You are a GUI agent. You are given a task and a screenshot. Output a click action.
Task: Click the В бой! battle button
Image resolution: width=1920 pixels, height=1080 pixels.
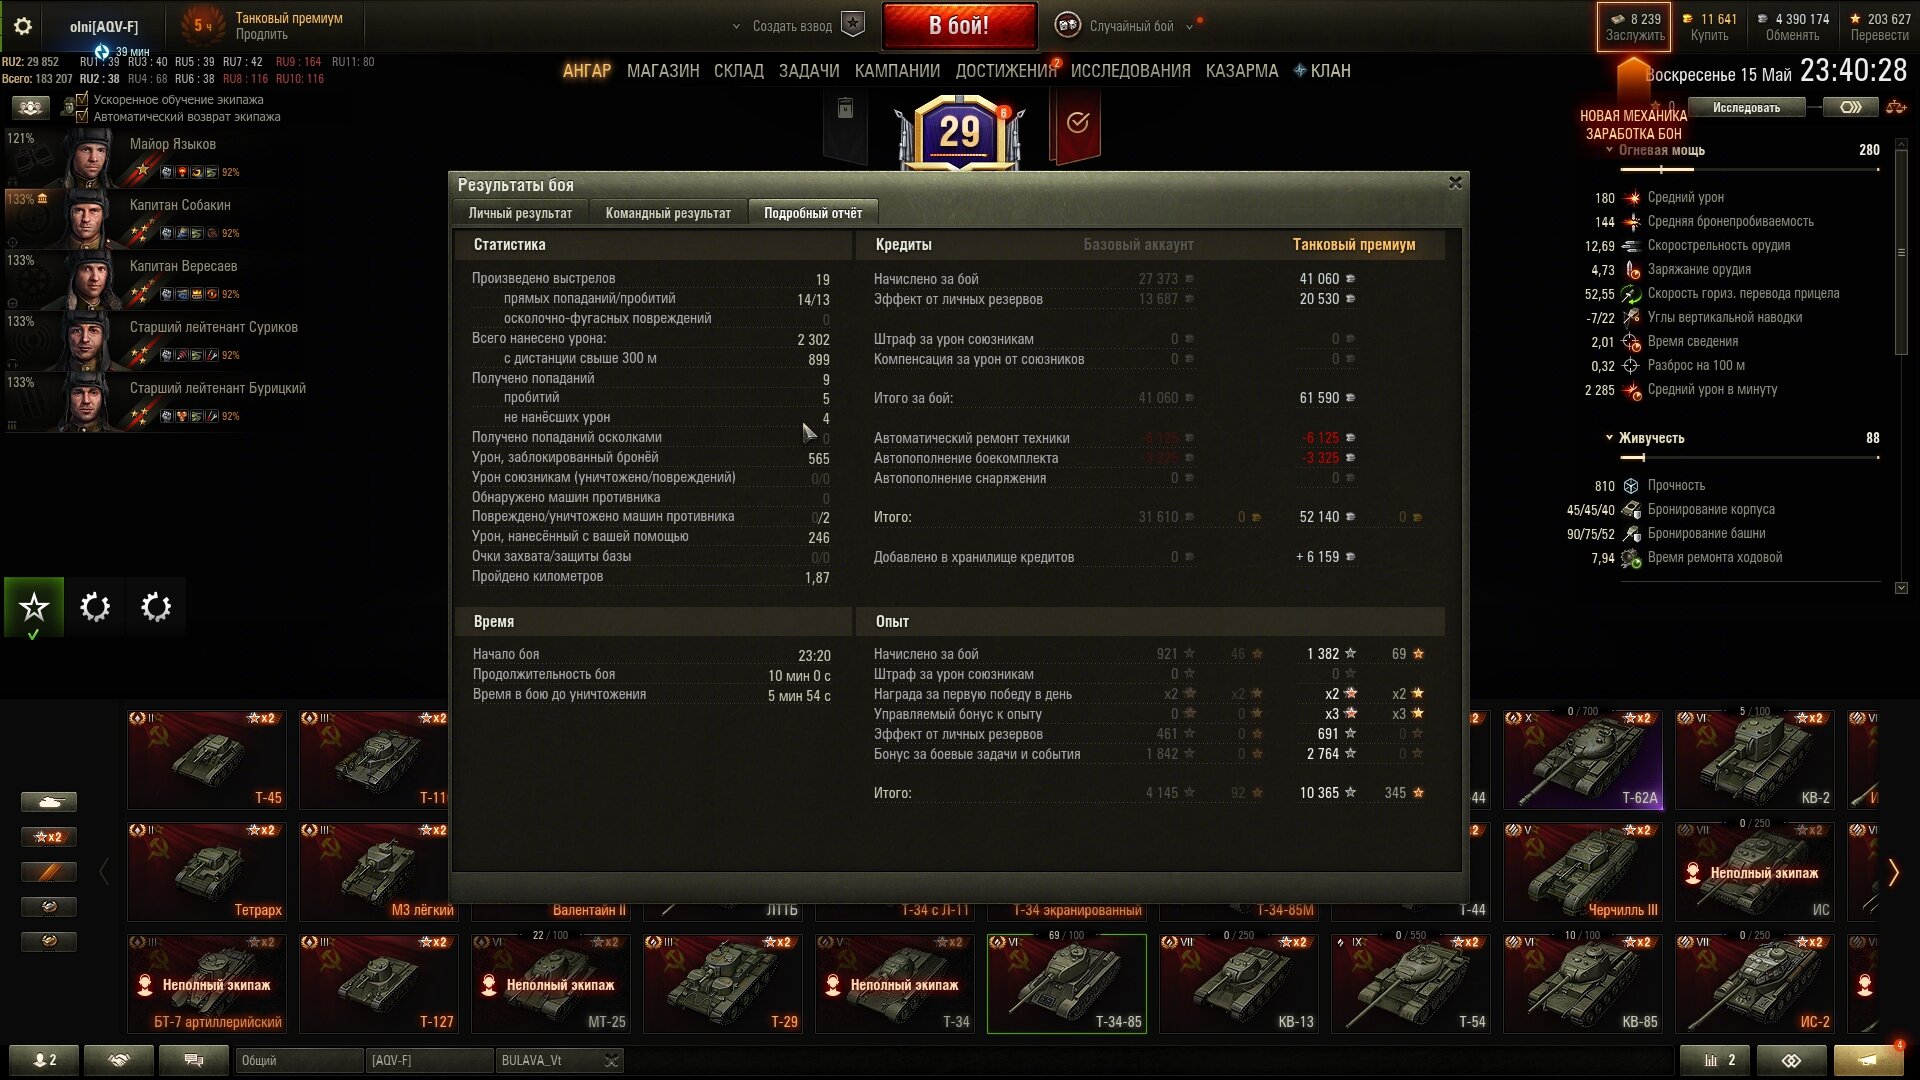[x=959, y=26]
